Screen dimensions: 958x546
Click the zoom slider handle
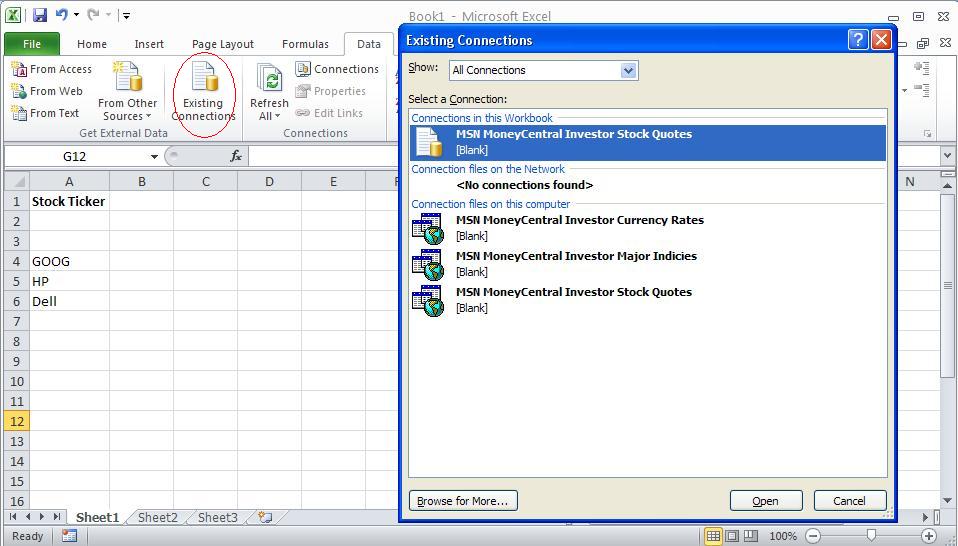pos(871,536)
